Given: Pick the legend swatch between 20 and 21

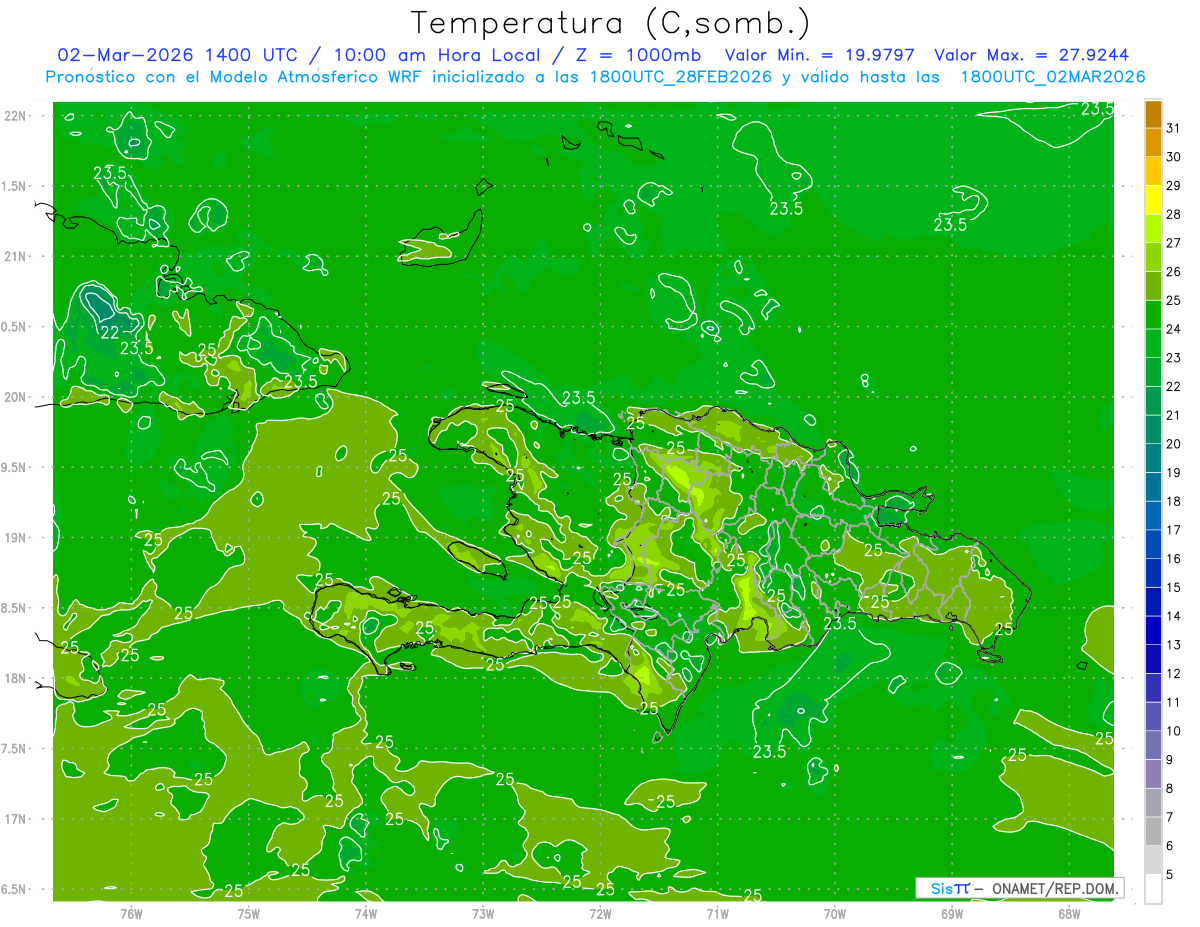Looking at the screenshot, I should point(1153,429).
